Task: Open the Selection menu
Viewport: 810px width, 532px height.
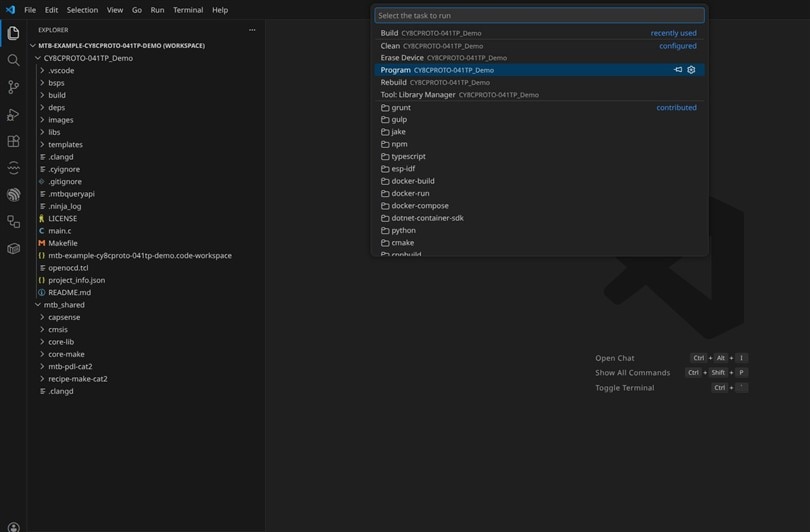Action: (x=82, y=10)
